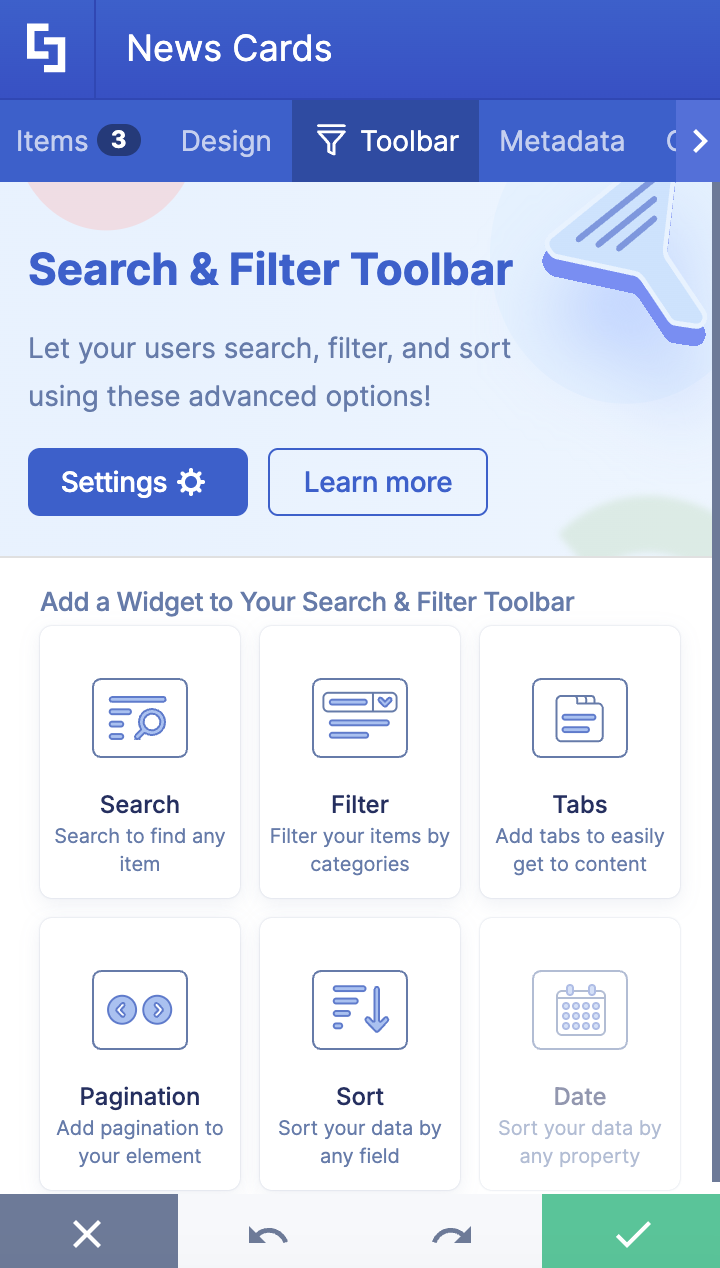This screenshot has height=1268, width=720.
Task: Add the Pagination widget via its icon
Action: [x=139, y=1010]
